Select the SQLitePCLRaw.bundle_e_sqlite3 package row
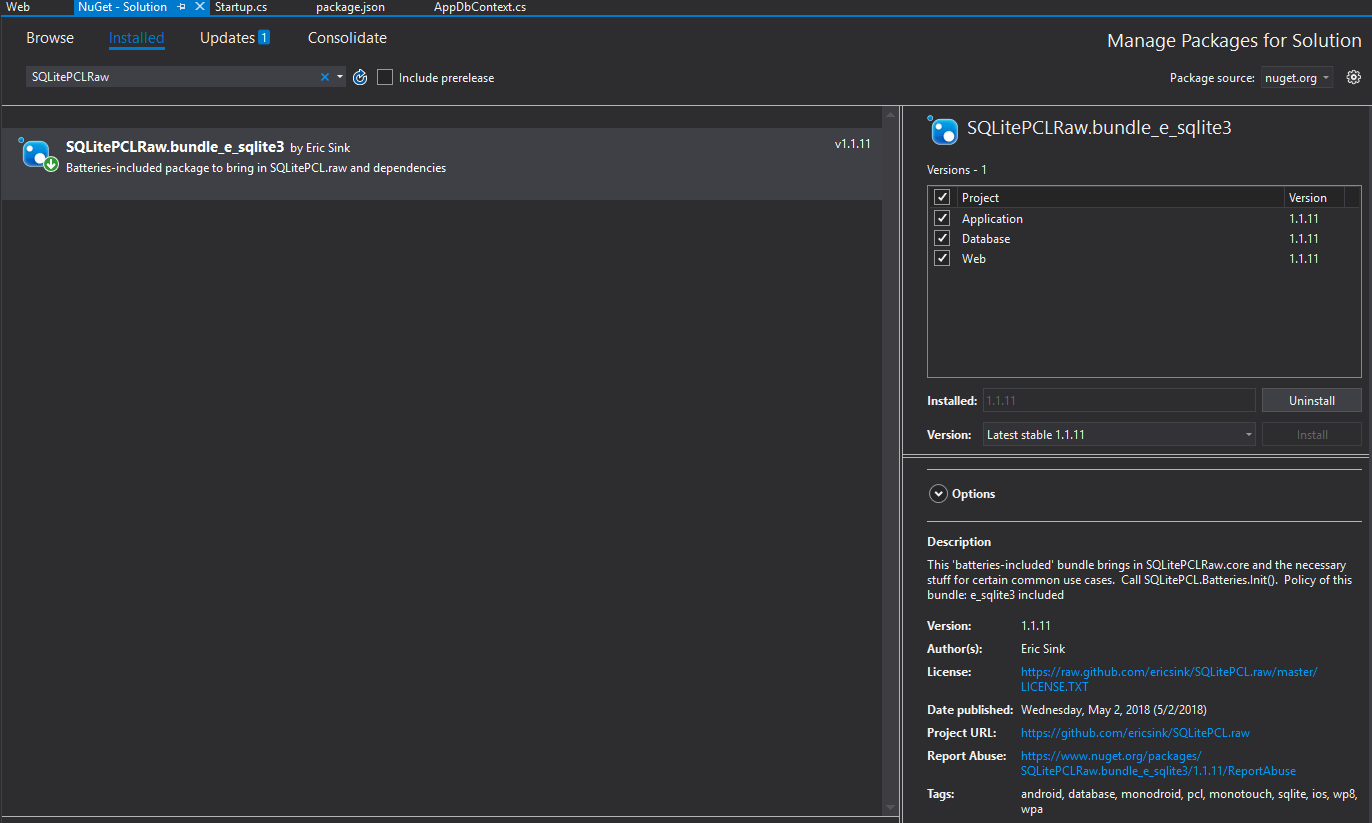Screen dimensions: 1372x823 pyautogui.click(x=442, y=164)
